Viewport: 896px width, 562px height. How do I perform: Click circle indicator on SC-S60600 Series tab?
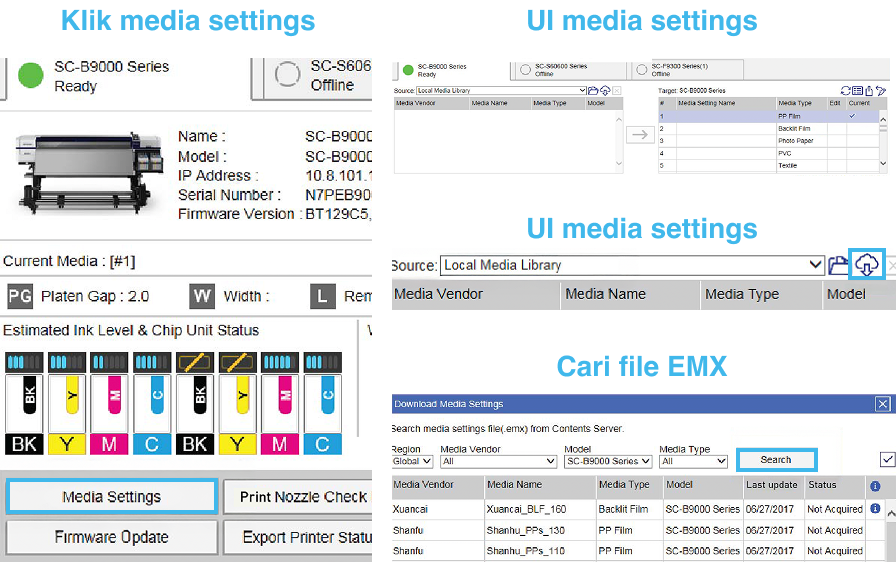(x=525, y=70)
